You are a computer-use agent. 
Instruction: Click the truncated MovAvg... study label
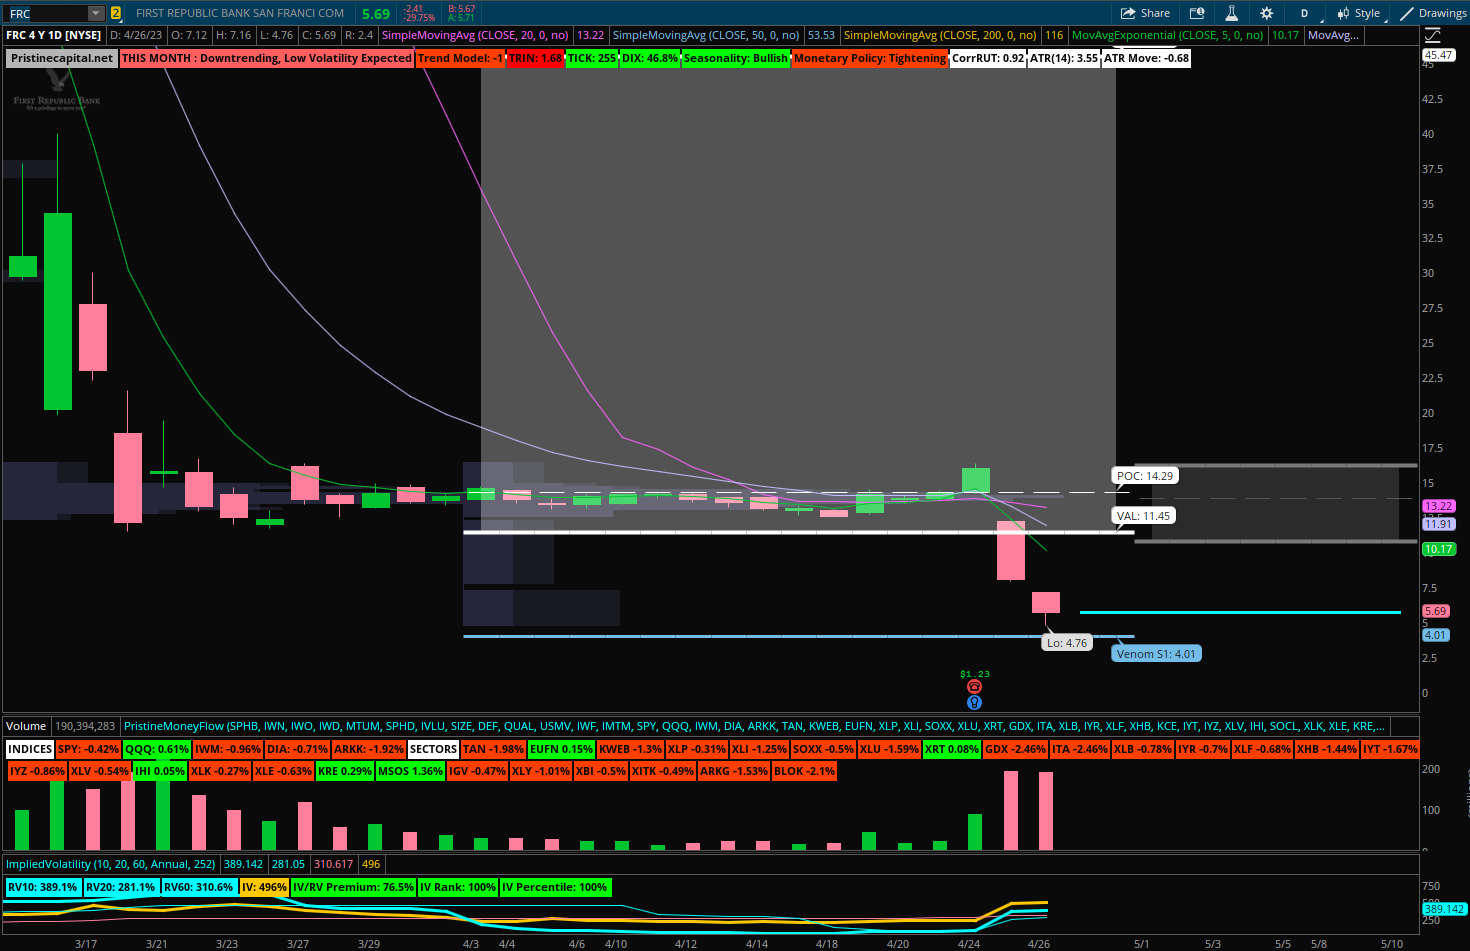(1333, 35)
